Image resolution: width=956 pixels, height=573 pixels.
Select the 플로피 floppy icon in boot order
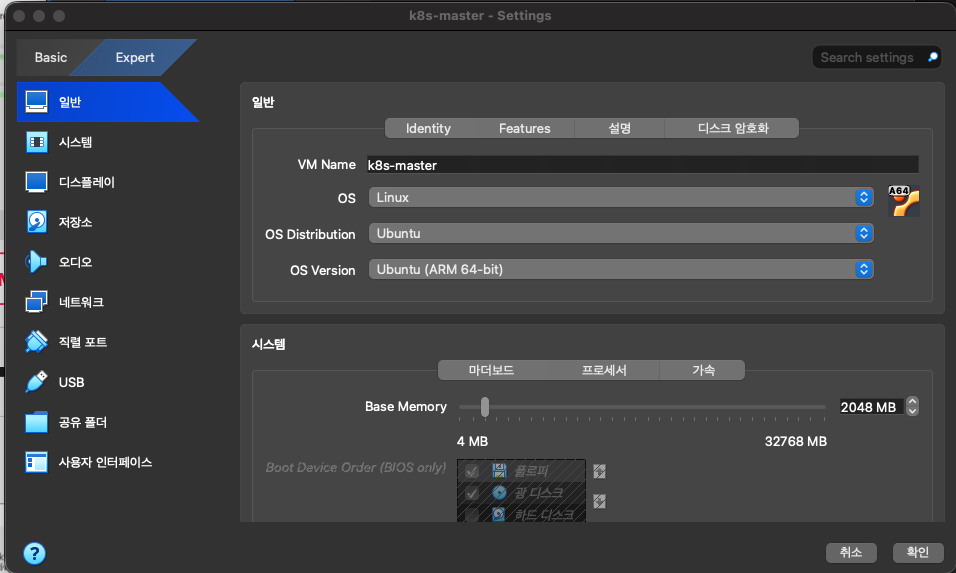pyautogui.click(x=499, y=470)
